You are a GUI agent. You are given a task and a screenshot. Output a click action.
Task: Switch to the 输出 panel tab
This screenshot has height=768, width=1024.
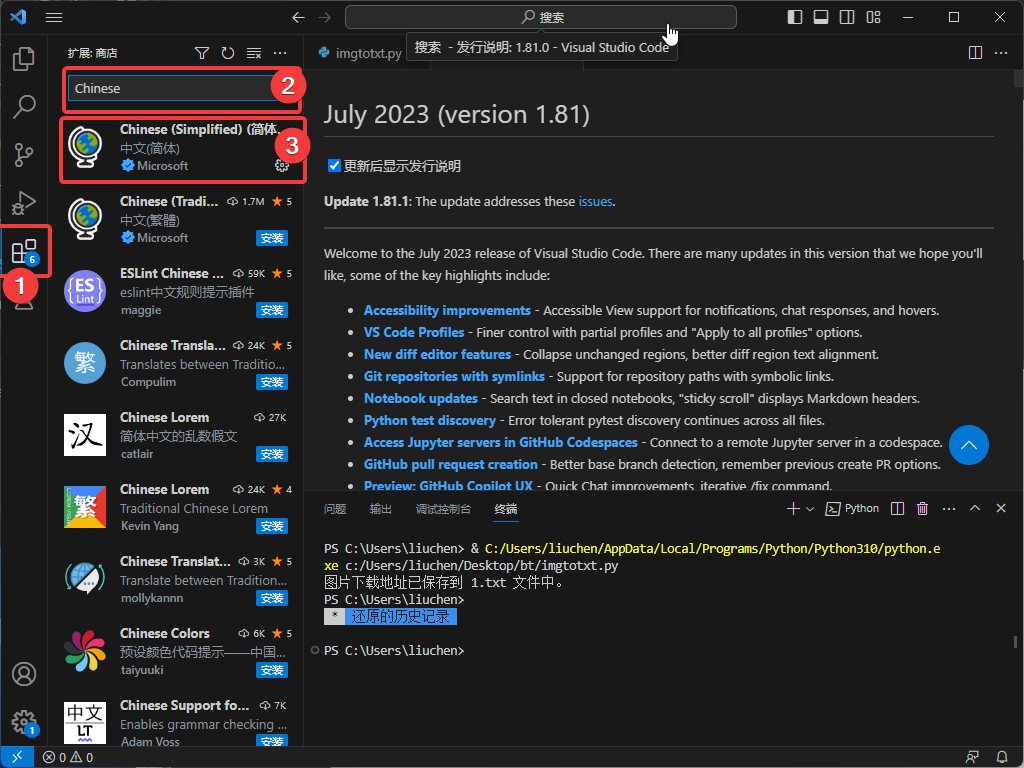(381, 509)
